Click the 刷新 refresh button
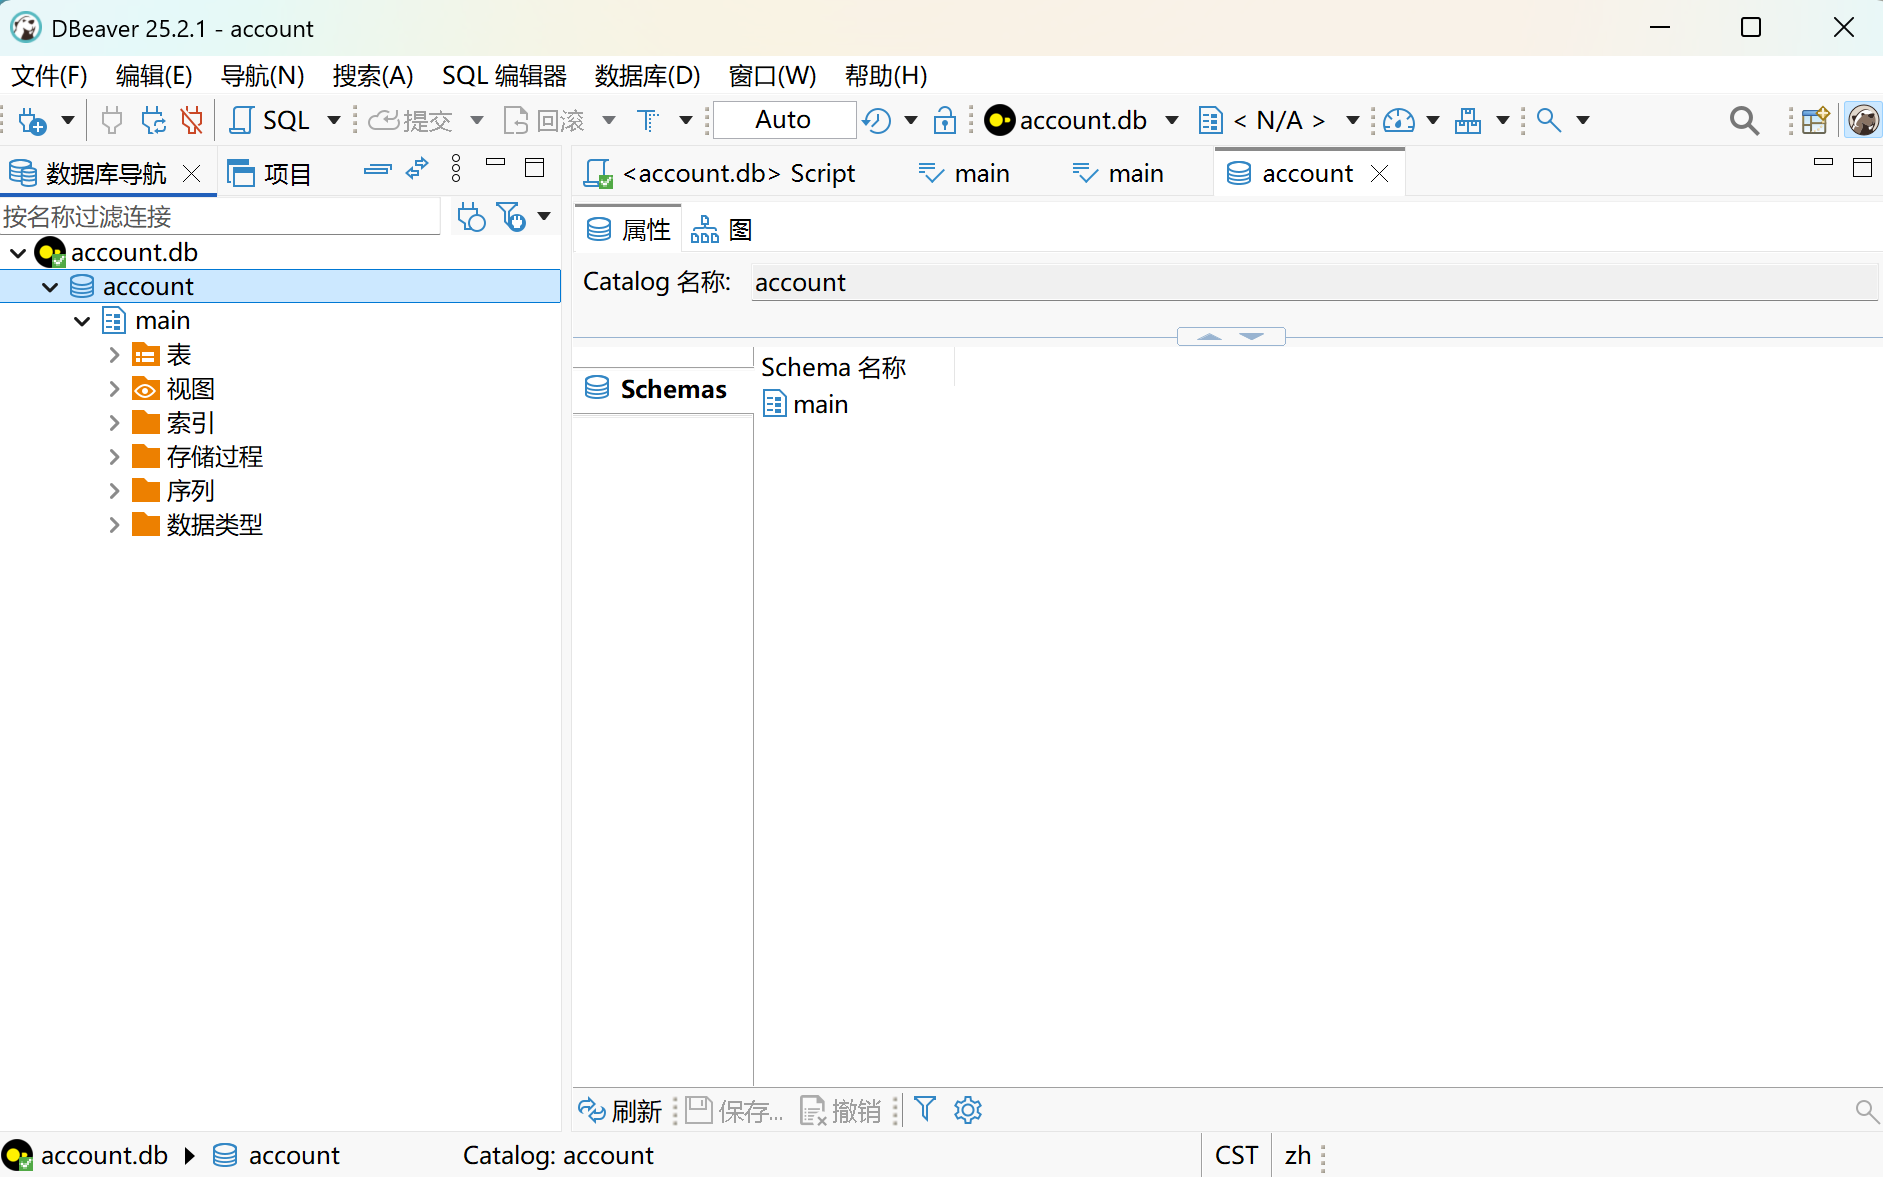This screenshot has width=1883, height=1177. tap(620, 1110)
